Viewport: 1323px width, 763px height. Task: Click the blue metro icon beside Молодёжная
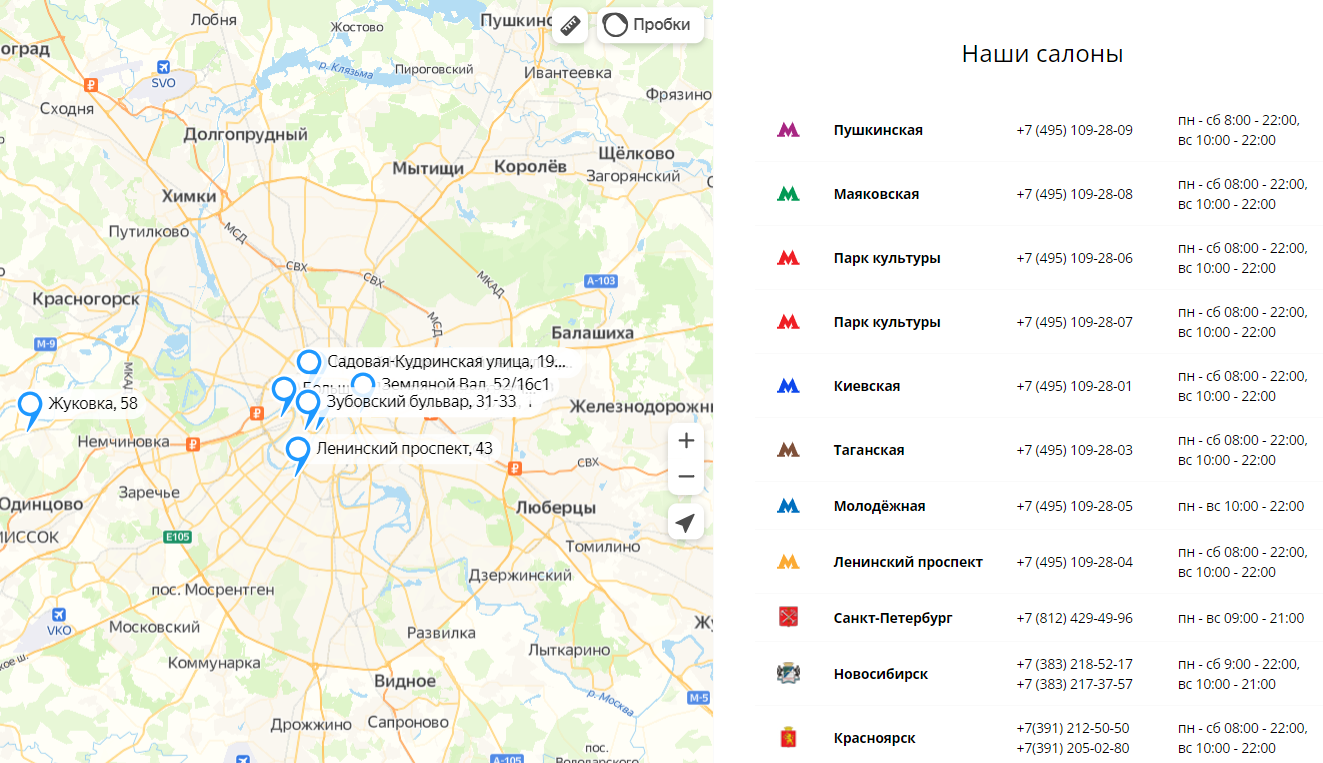click(x=788, y=506)
